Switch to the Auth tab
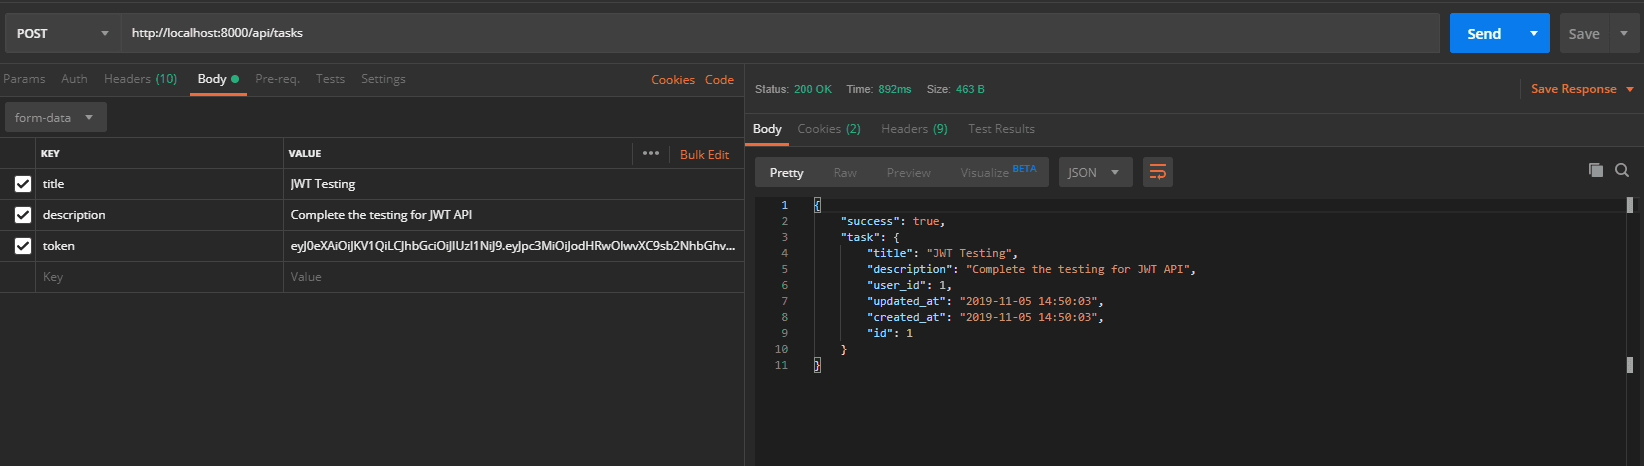Screen dimensions: 1644x466 [74, 79]
